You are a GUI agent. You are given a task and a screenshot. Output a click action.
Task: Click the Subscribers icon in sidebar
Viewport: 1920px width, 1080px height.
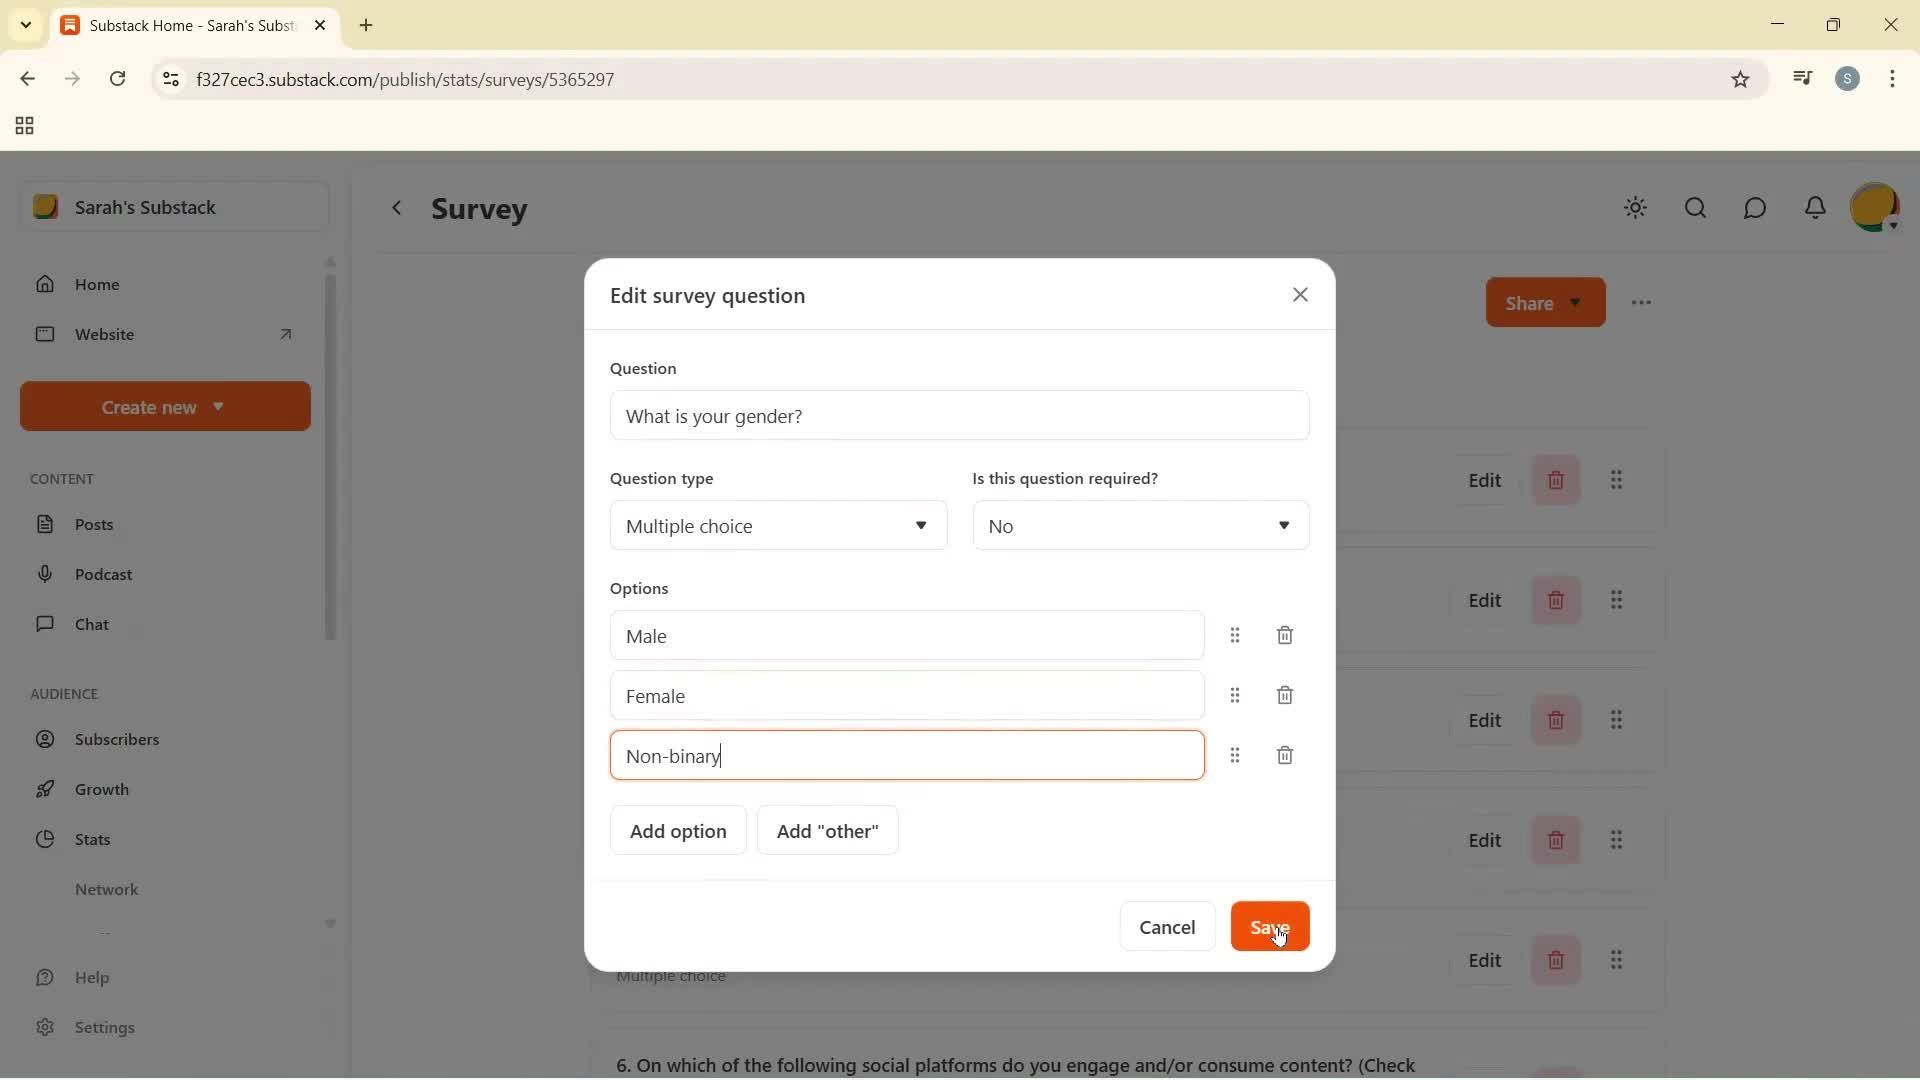click(46, 740)
